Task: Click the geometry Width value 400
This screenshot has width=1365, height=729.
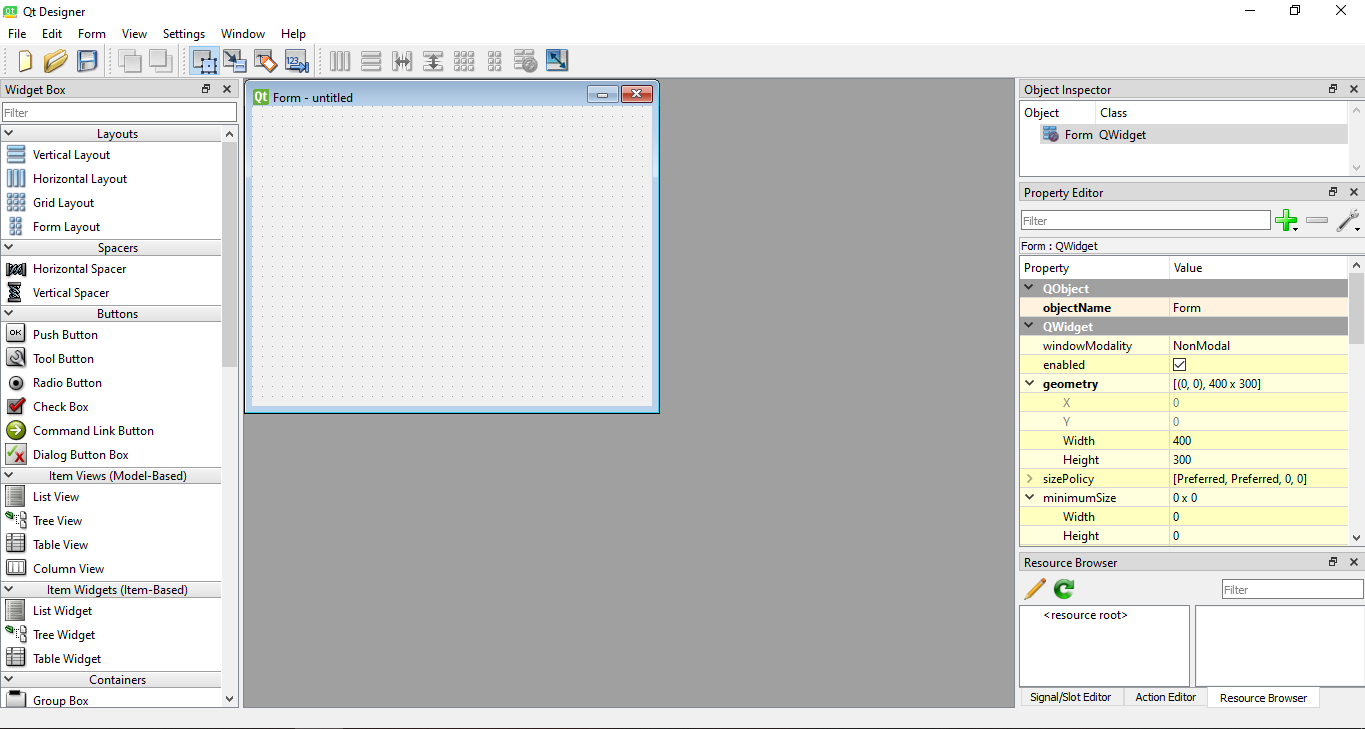Action: click(1259, 441)
